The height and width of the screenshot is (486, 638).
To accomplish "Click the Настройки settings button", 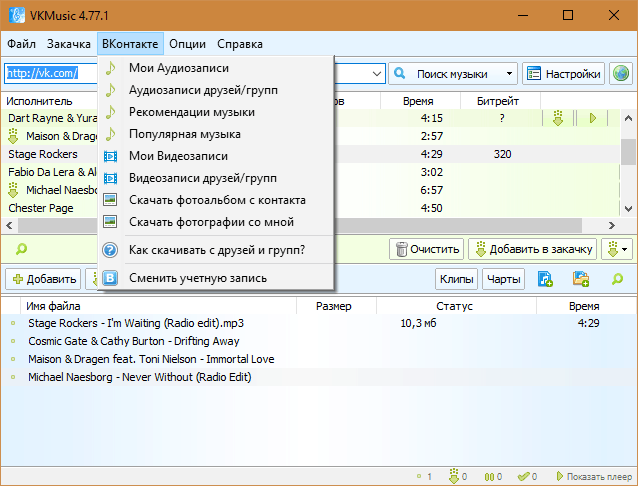I will (x=564, y=74).
